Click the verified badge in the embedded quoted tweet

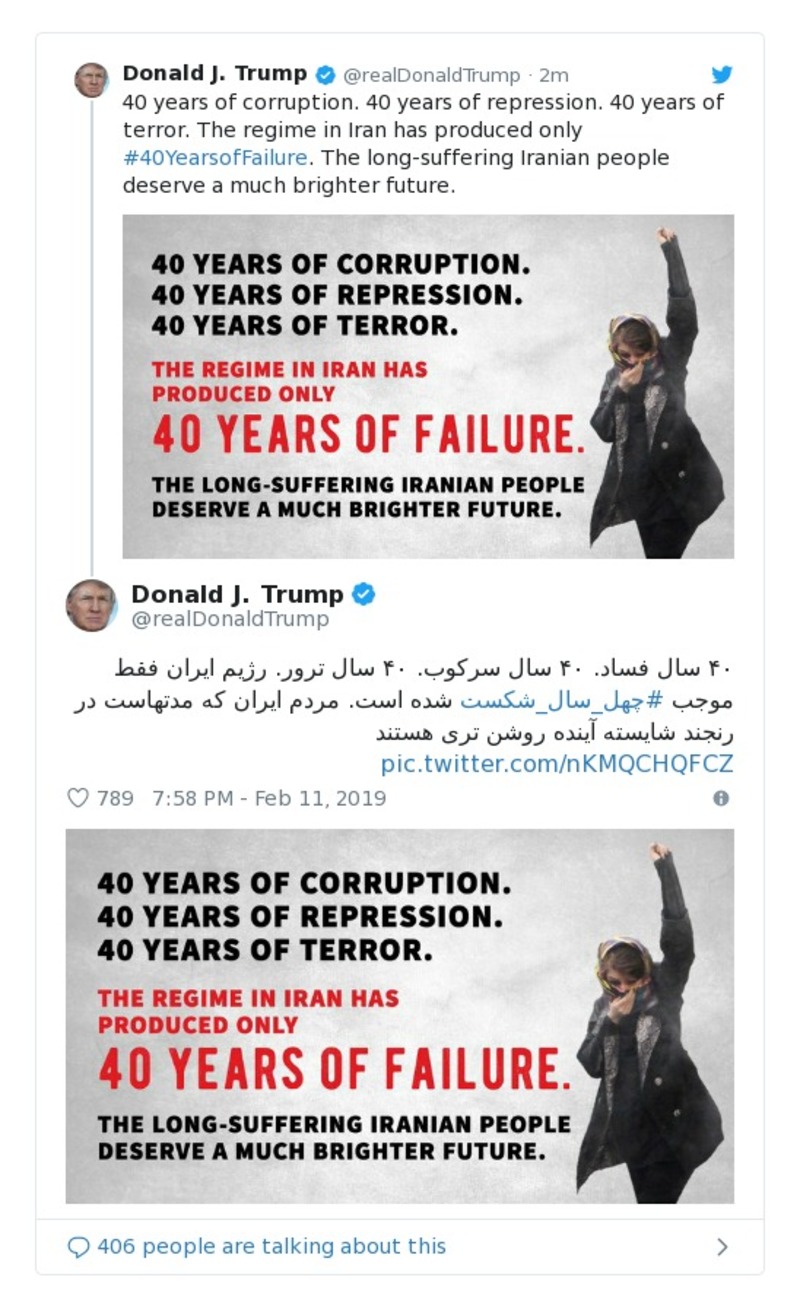pyautogui.click(x=362, y=593)
